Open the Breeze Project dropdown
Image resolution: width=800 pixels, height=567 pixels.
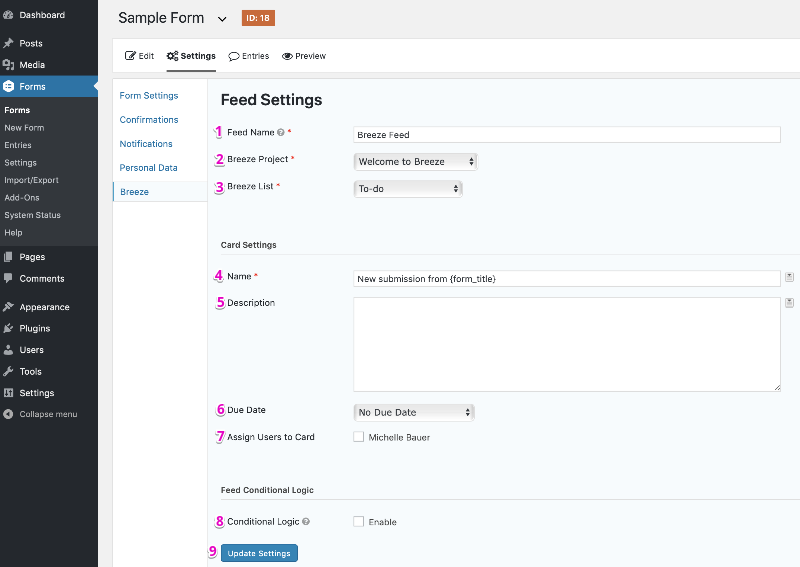[415, 162]
